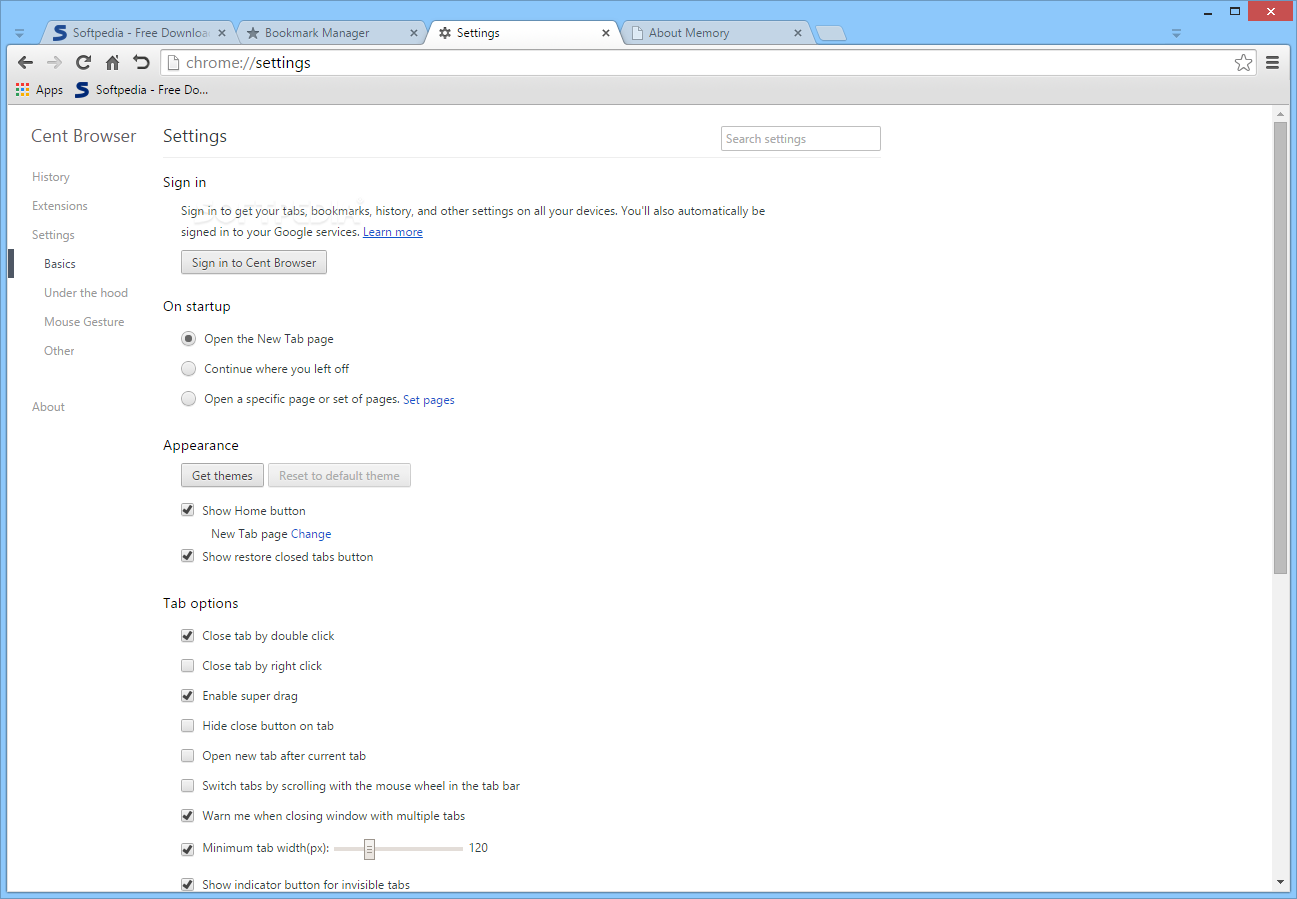Close the Bookmark Manager tab
Screen dimensions: 1297x899
point(414,33)
